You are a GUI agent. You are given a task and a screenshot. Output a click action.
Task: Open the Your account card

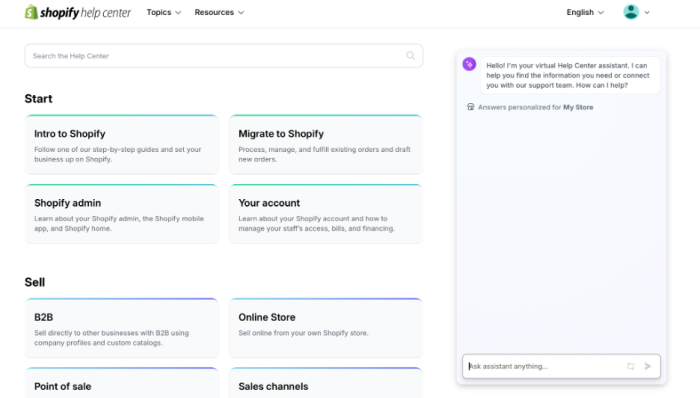point(325,213)
